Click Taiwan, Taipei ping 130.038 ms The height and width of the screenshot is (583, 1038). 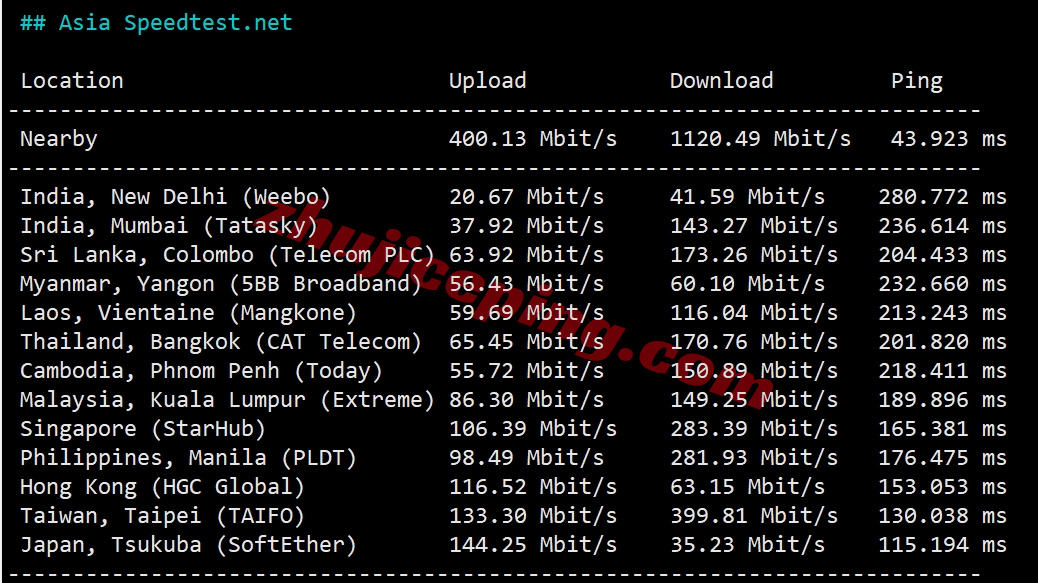pos(942,516)
